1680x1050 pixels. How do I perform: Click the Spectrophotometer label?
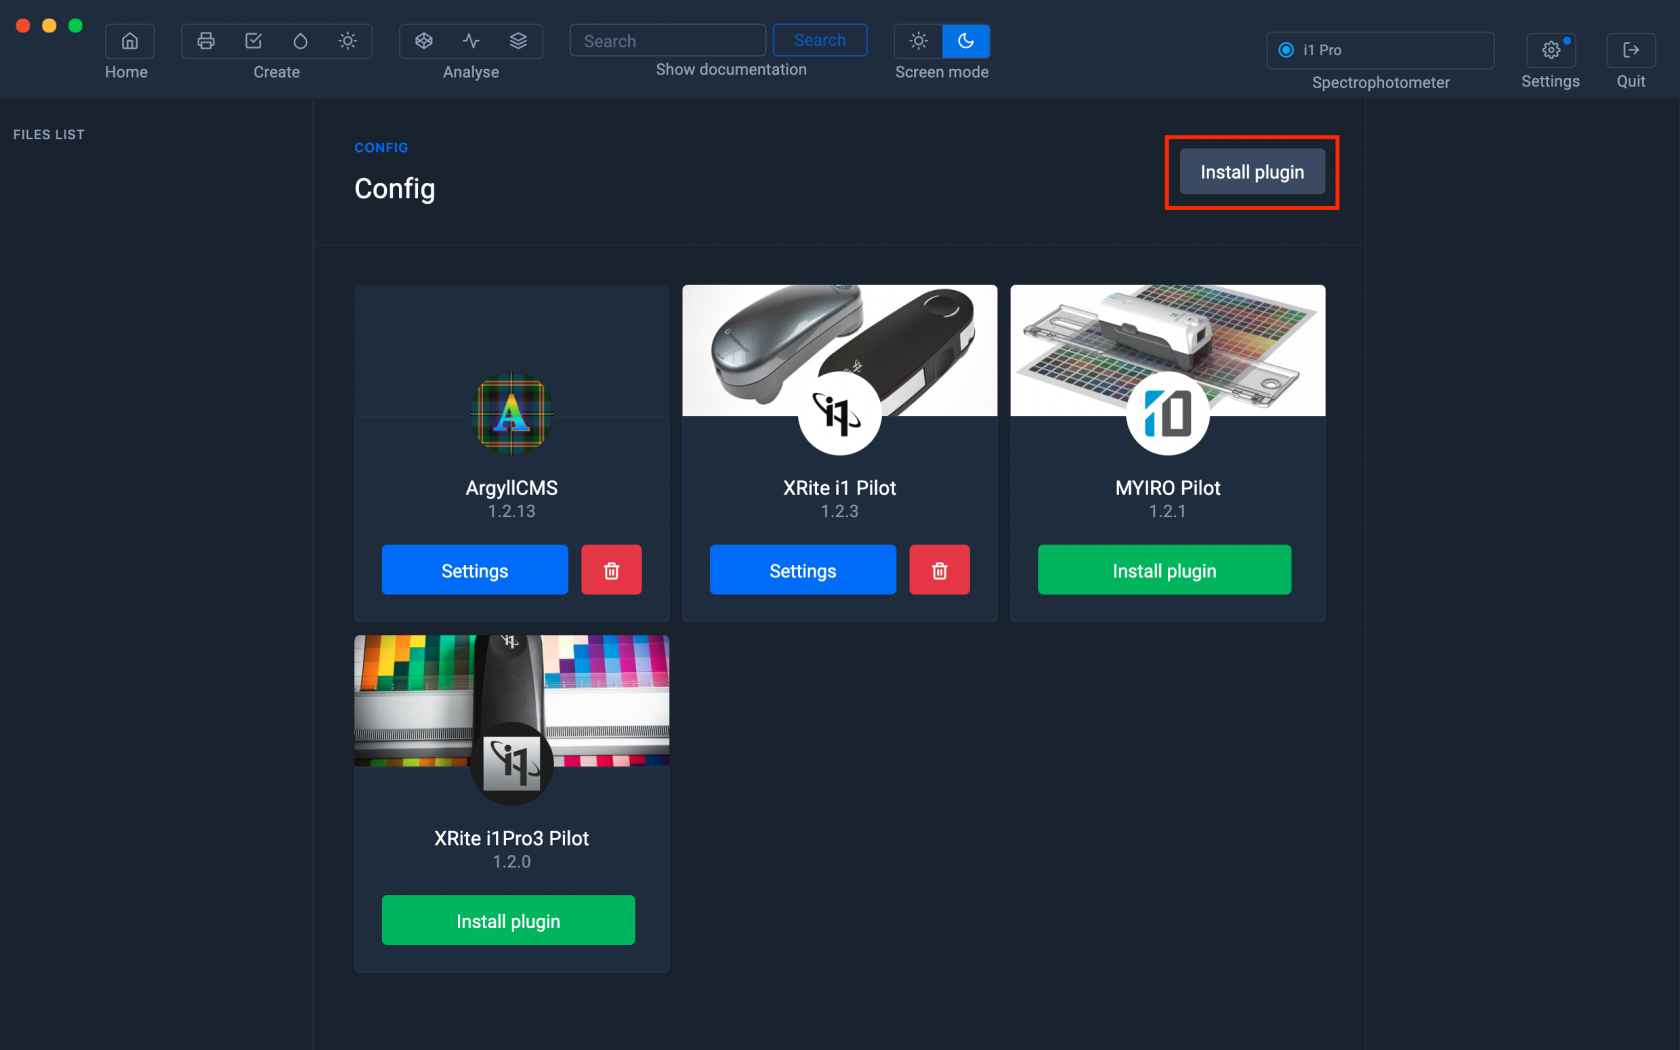(1381, 82)
